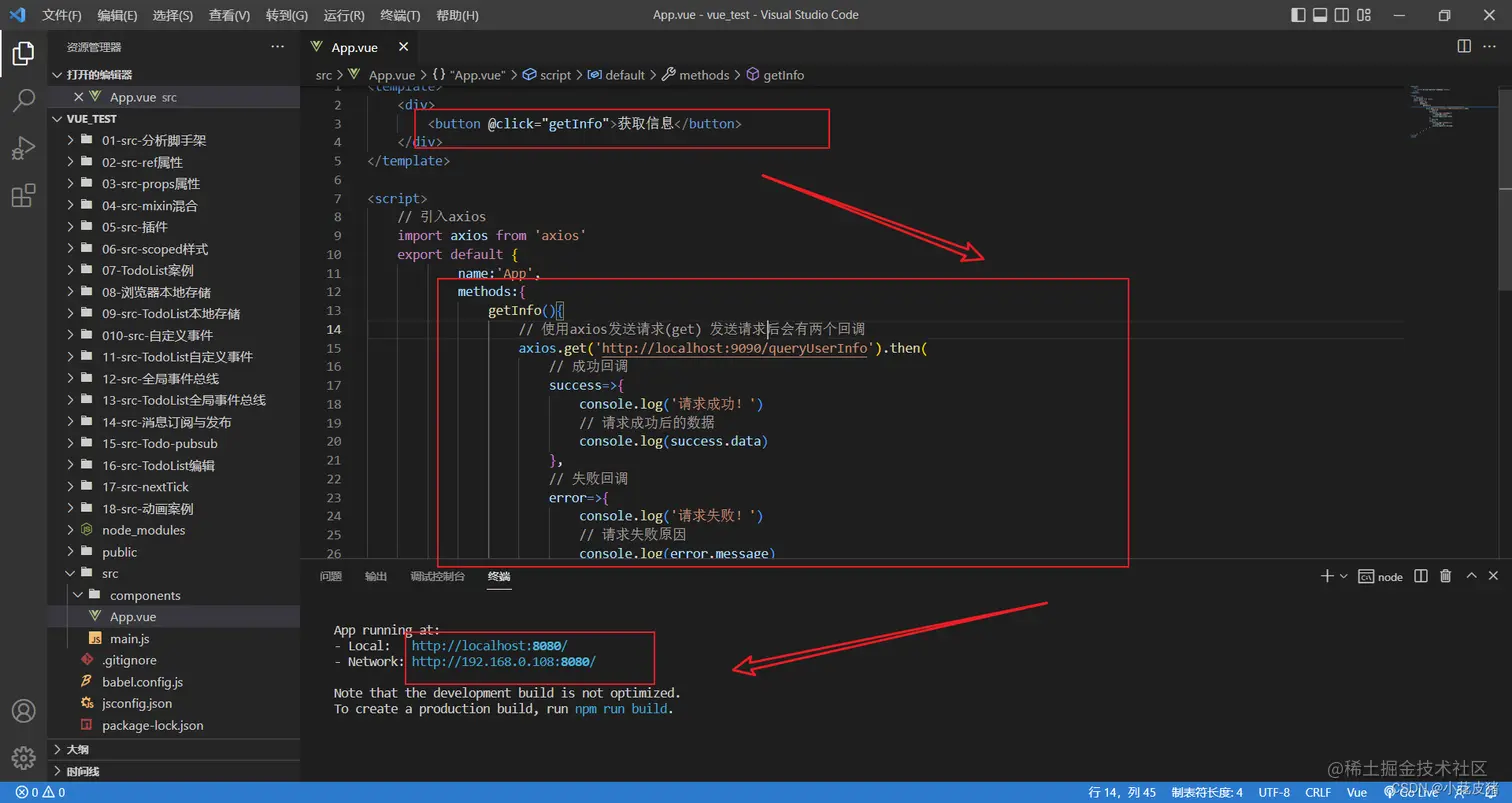
Task: Open the 运行(R) menu
Action: point(344,15)
